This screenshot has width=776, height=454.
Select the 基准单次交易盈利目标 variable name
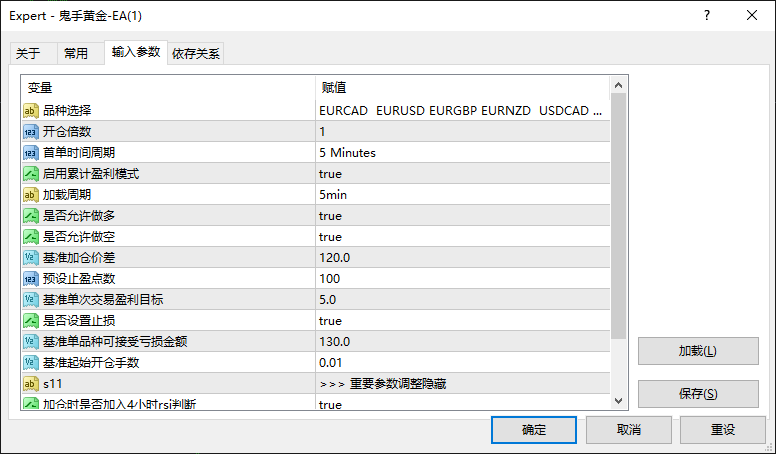[x=103, y=300]
